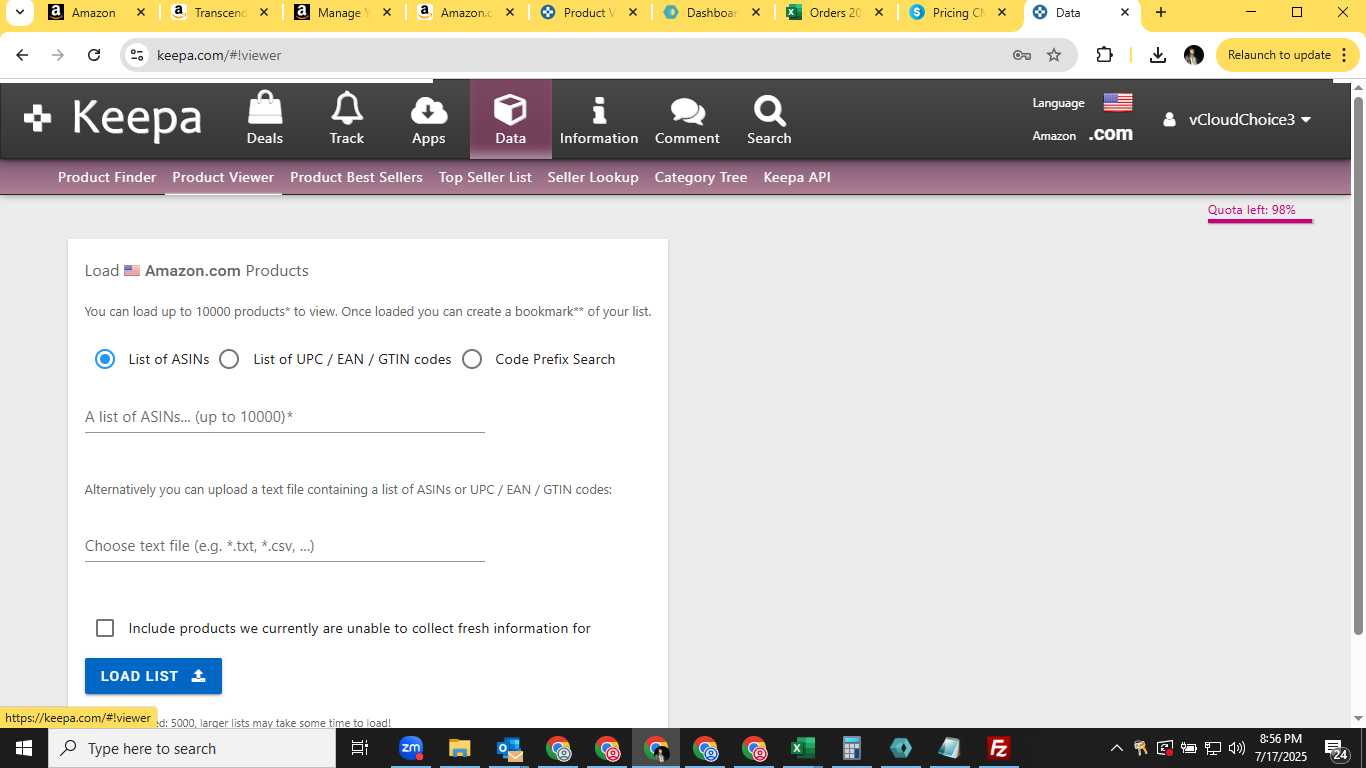Click the page vertical scrollbar

pos(1358,365)
